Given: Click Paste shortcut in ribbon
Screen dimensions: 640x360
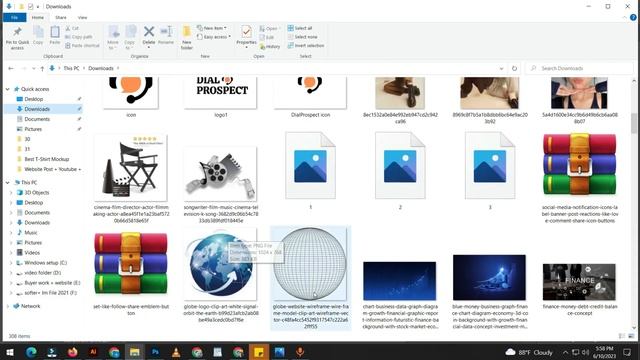Looking at the screenshot, I should (x=82, y=45).
